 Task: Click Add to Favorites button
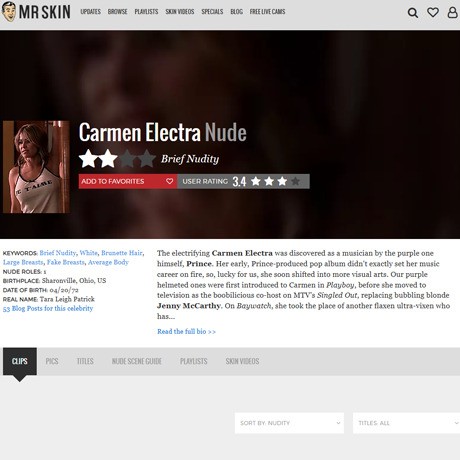(128, 181)
